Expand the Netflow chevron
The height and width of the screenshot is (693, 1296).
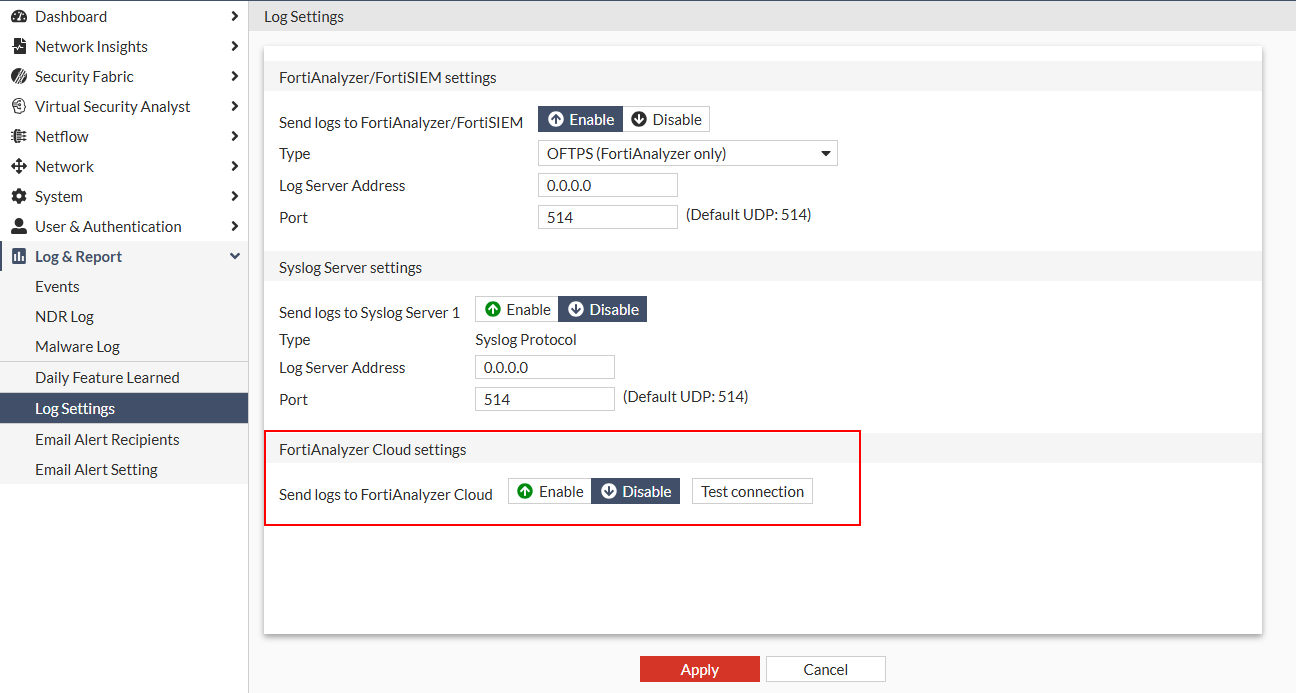click(x=234, y=136)
